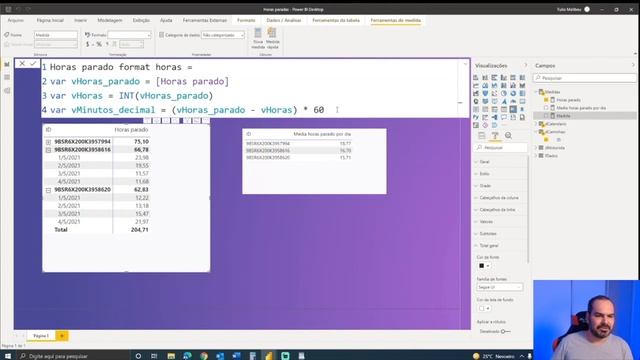Click the Campos search box
This screenshot has width=640, height=360.
[x=585, y=78]
